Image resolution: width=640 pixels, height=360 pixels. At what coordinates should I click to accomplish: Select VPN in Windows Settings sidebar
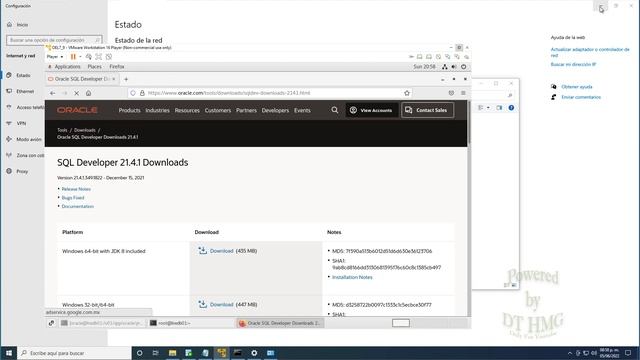[21, 123]
